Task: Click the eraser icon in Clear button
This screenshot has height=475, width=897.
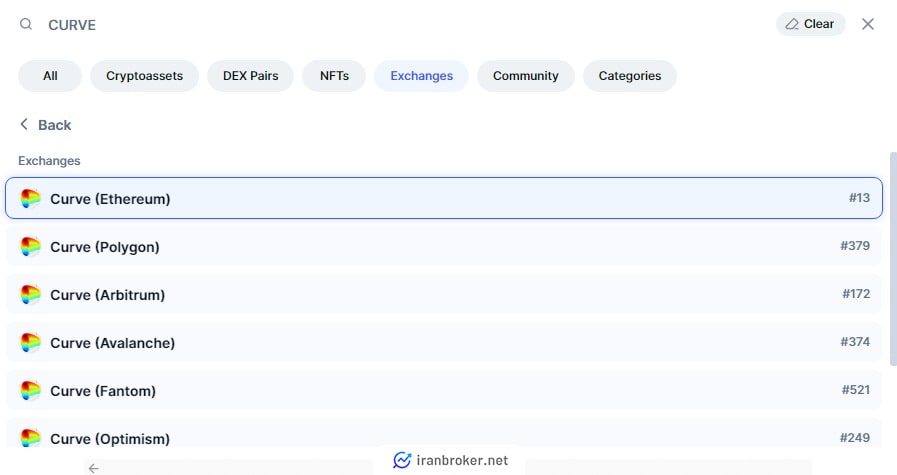Action: click(792, 24)
